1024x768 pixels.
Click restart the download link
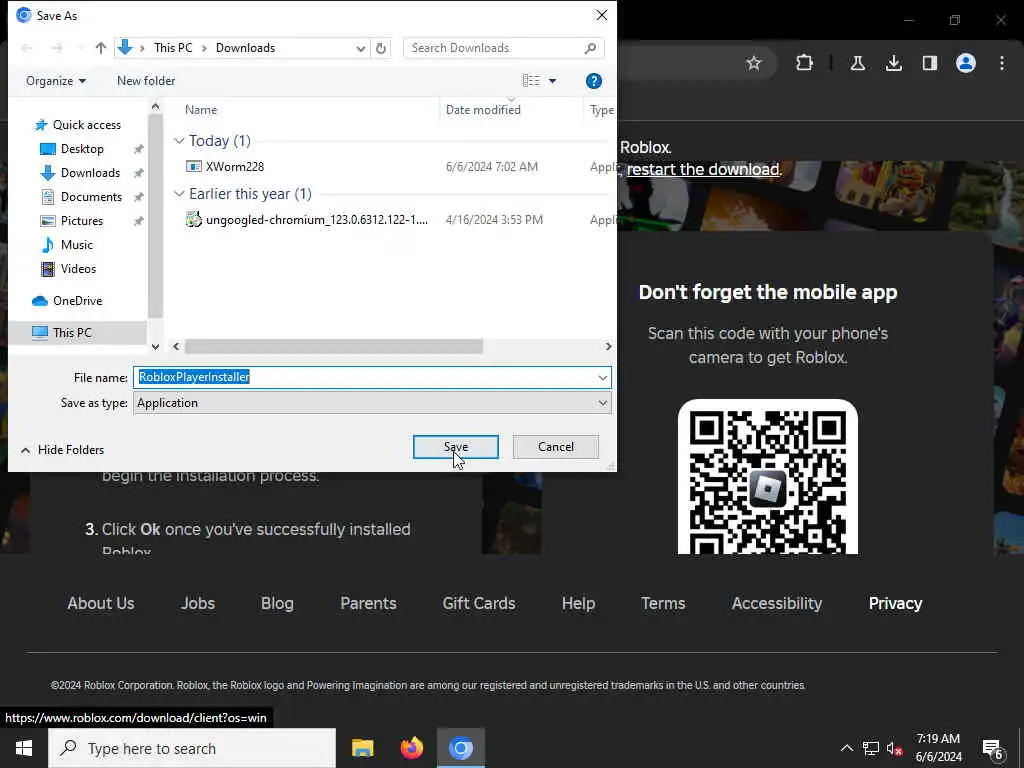[x=703, y=169]
